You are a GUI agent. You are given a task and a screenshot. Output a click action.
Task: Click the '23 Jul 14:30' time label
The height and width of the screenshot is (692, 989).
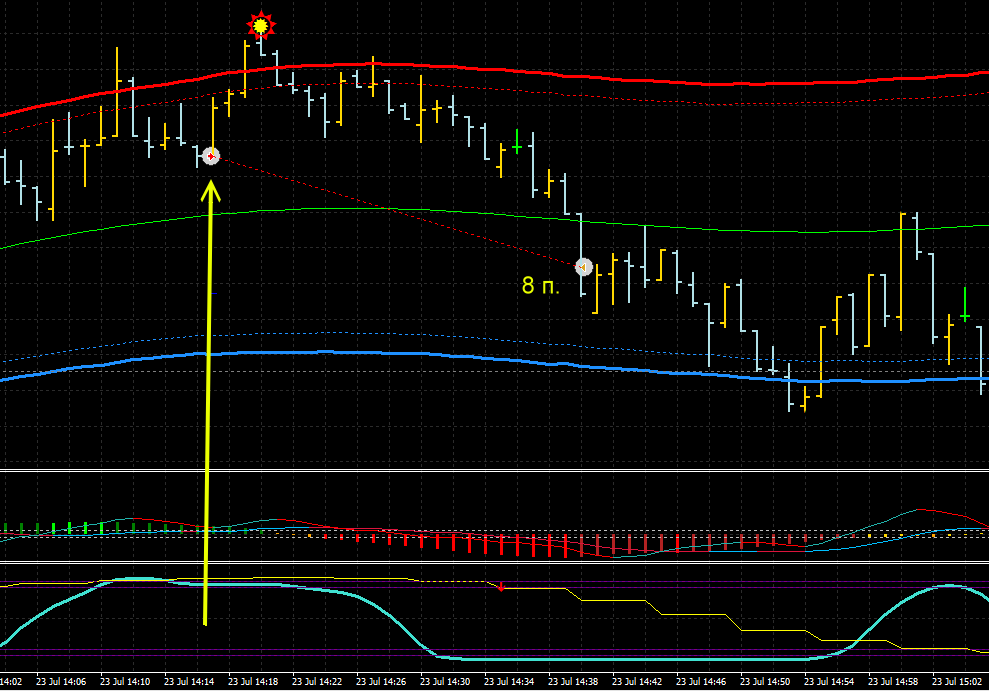point(445,681)
